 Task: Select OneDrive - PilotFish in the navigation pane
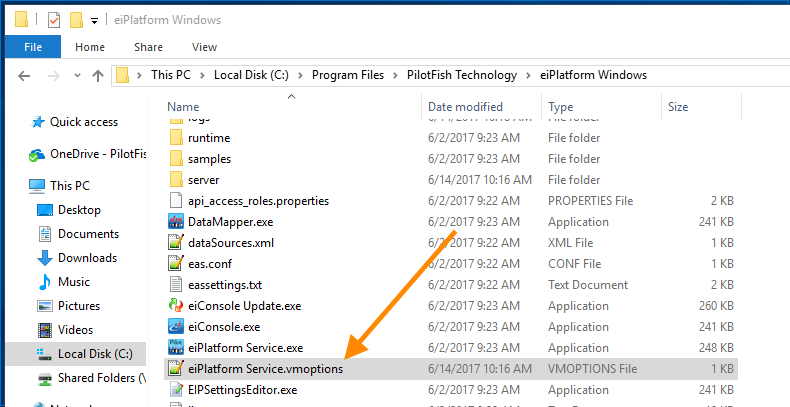pyautogui.click(x=98, y=154)
